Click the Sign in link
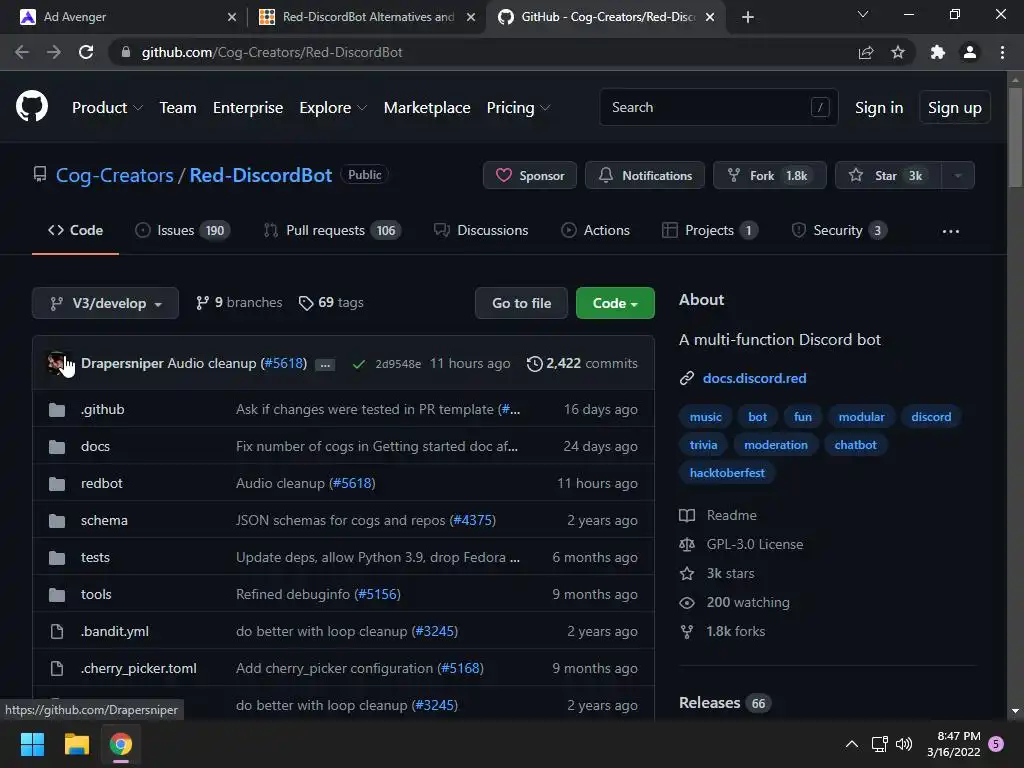1024x768 pixels. pos(879,108)
